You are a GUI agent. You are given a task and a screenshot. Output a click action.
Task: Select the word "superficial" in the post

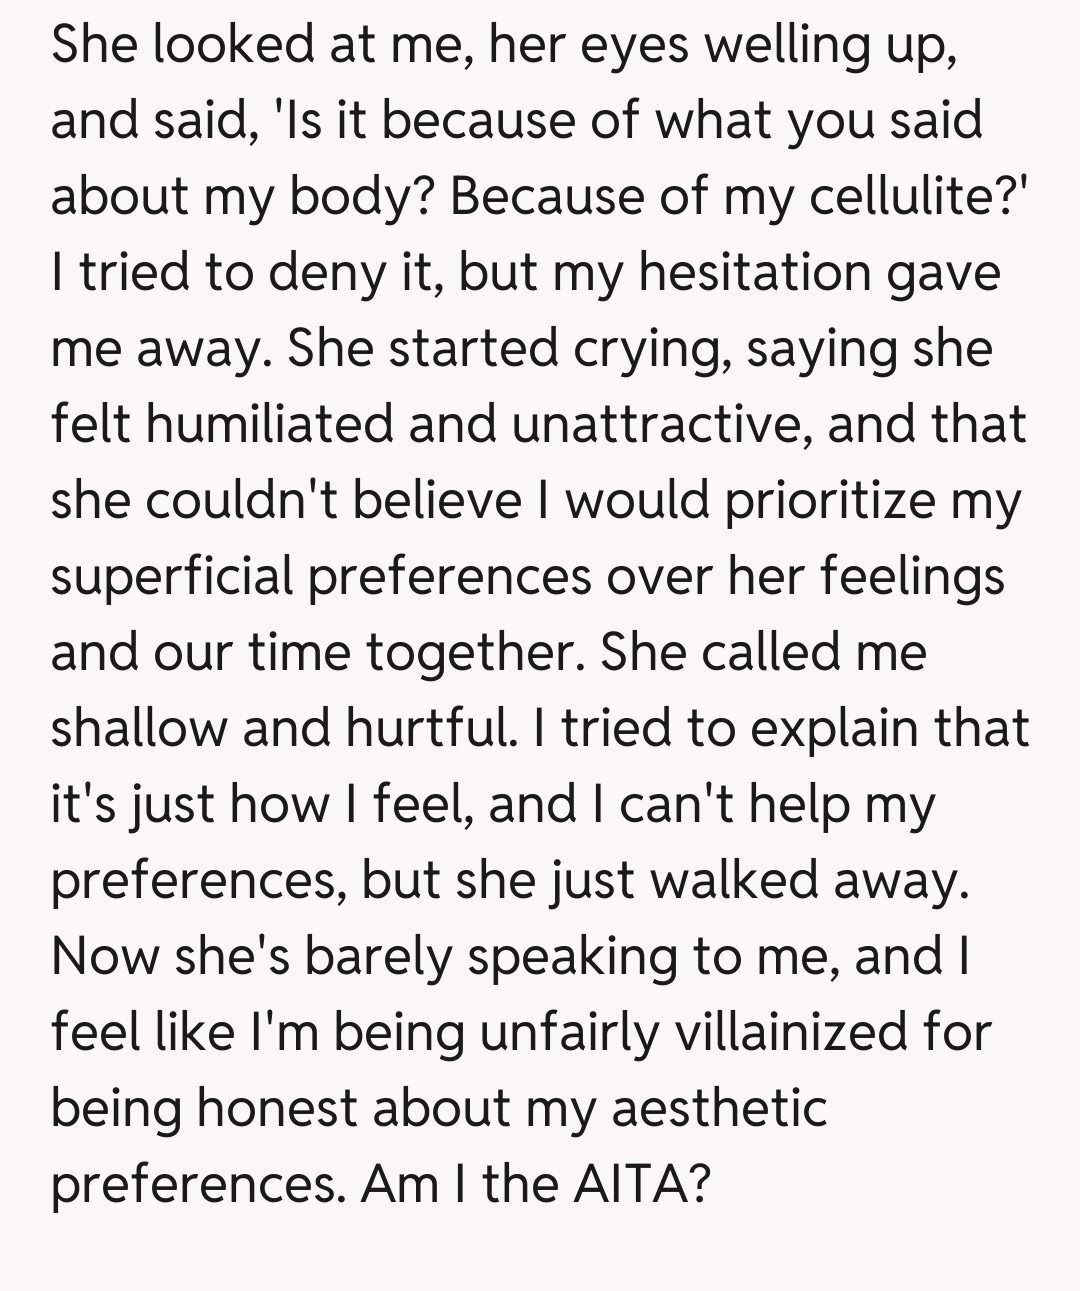pyautogui.click(x=172, y=576)
